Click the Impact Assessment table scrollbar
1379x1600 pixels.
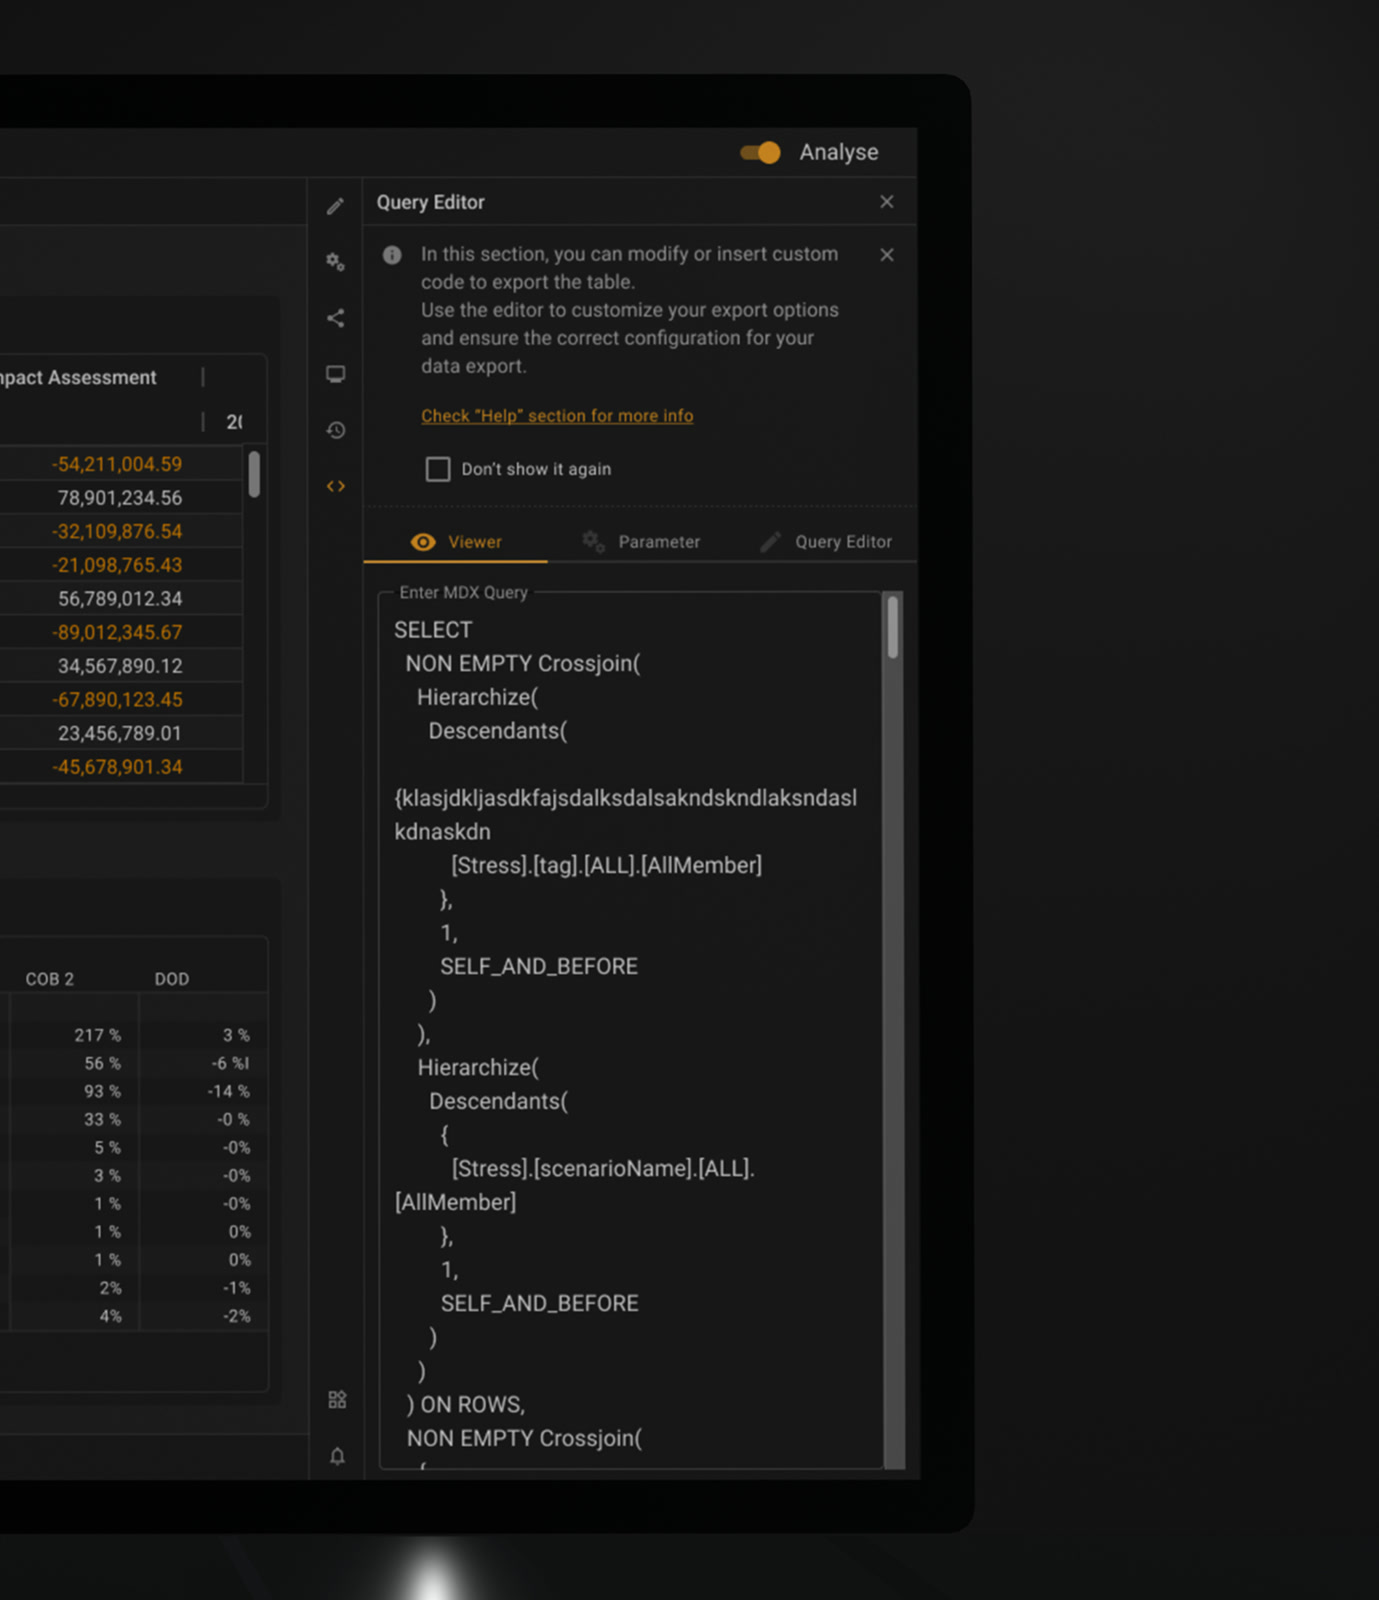tap(254, 474)
